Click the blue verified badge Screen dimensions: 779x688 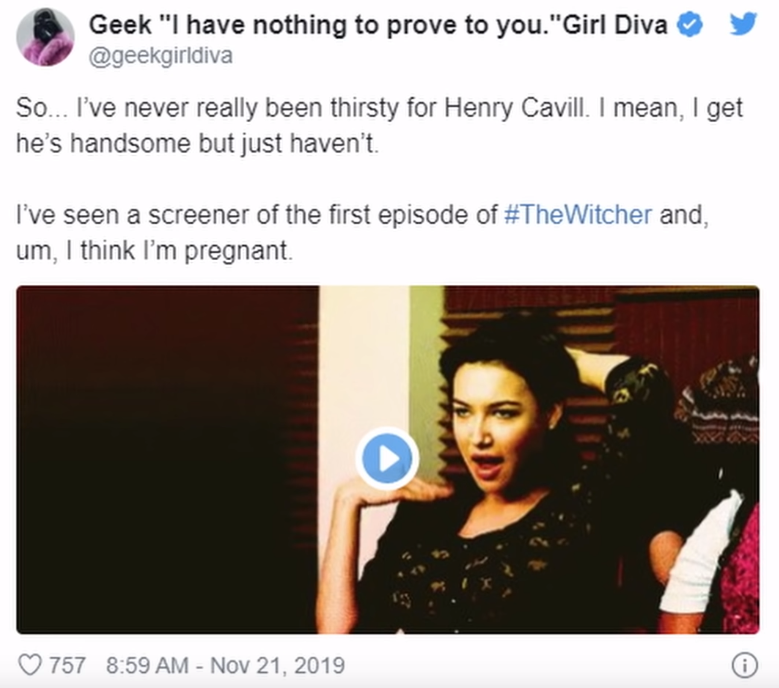[x=690, y=27]
